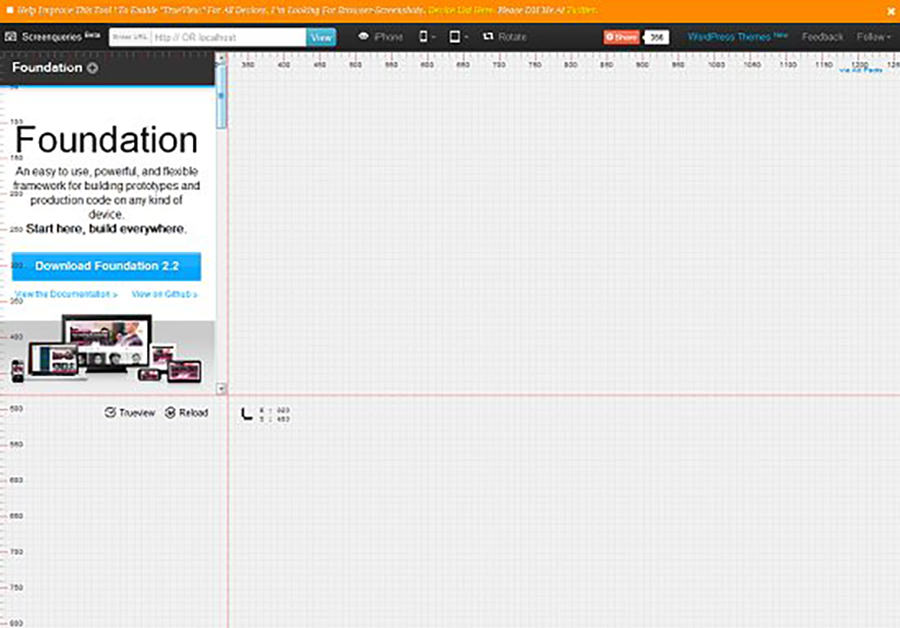Viewport: 900px width, 628px height.
Task: Expand the Follow dropdown menu
Action: coord(874,37)
